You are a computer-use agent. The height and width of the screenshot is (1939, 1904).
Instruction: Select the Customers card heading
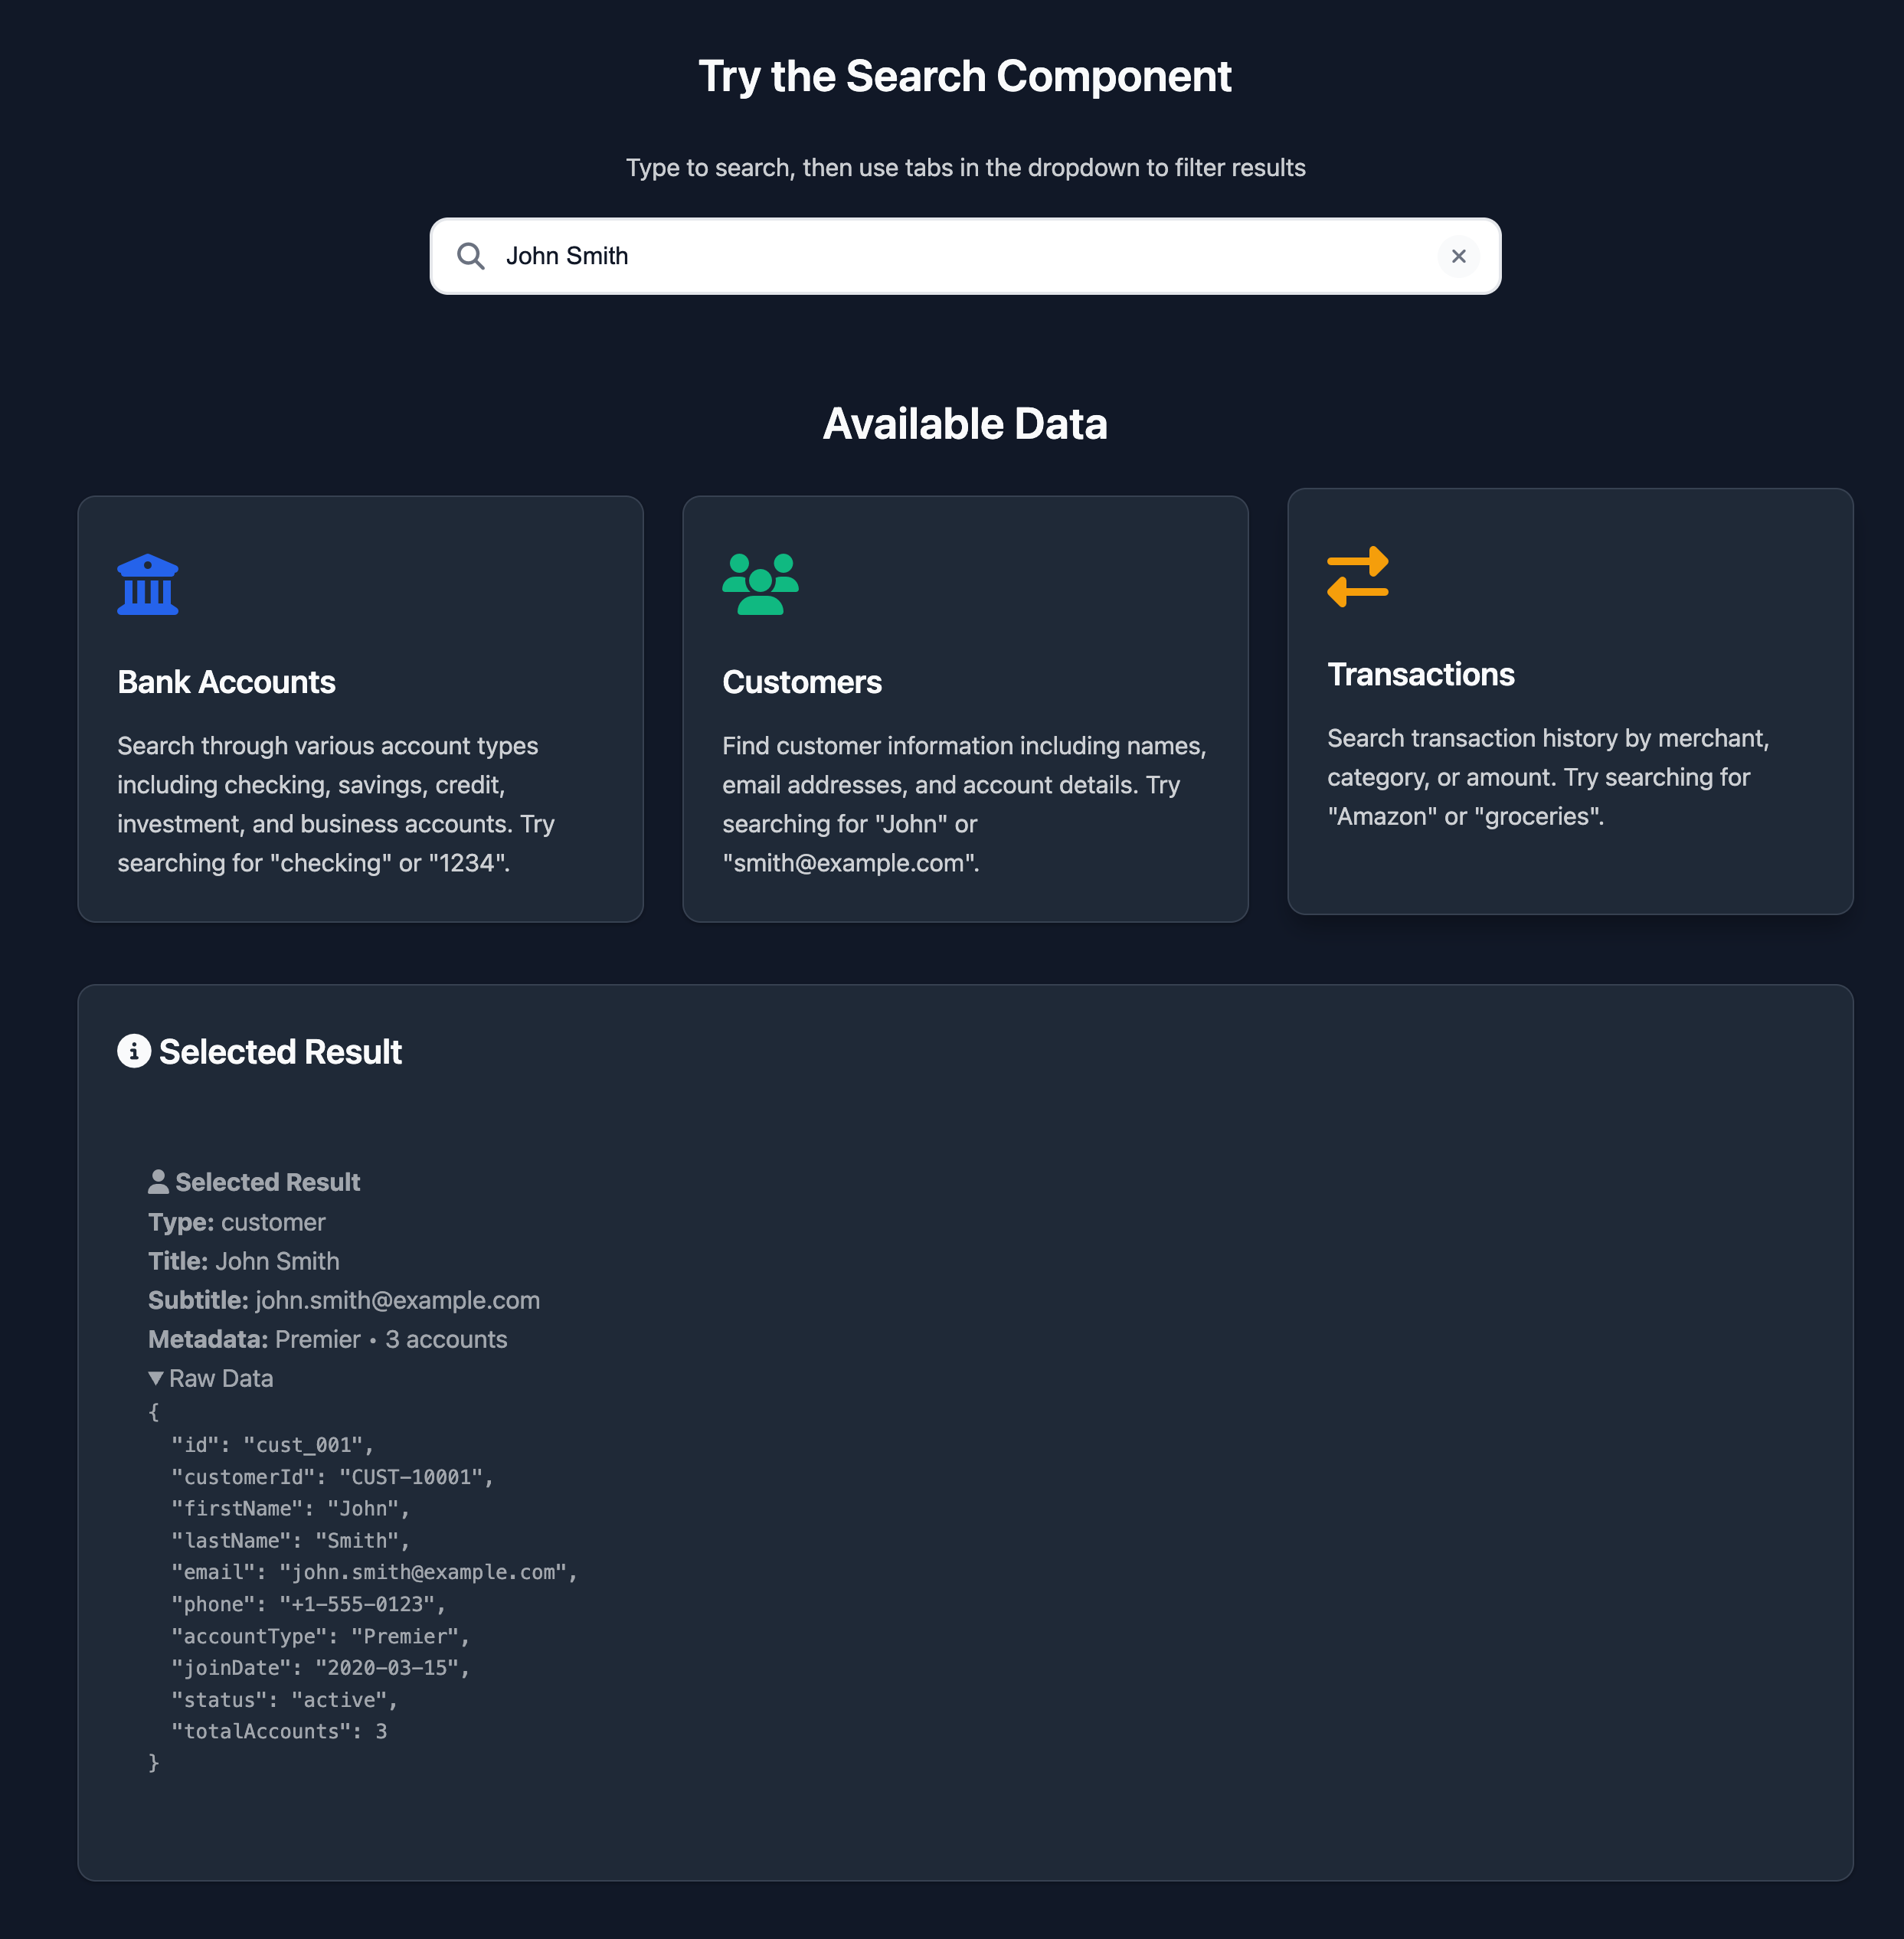(801, 682)
